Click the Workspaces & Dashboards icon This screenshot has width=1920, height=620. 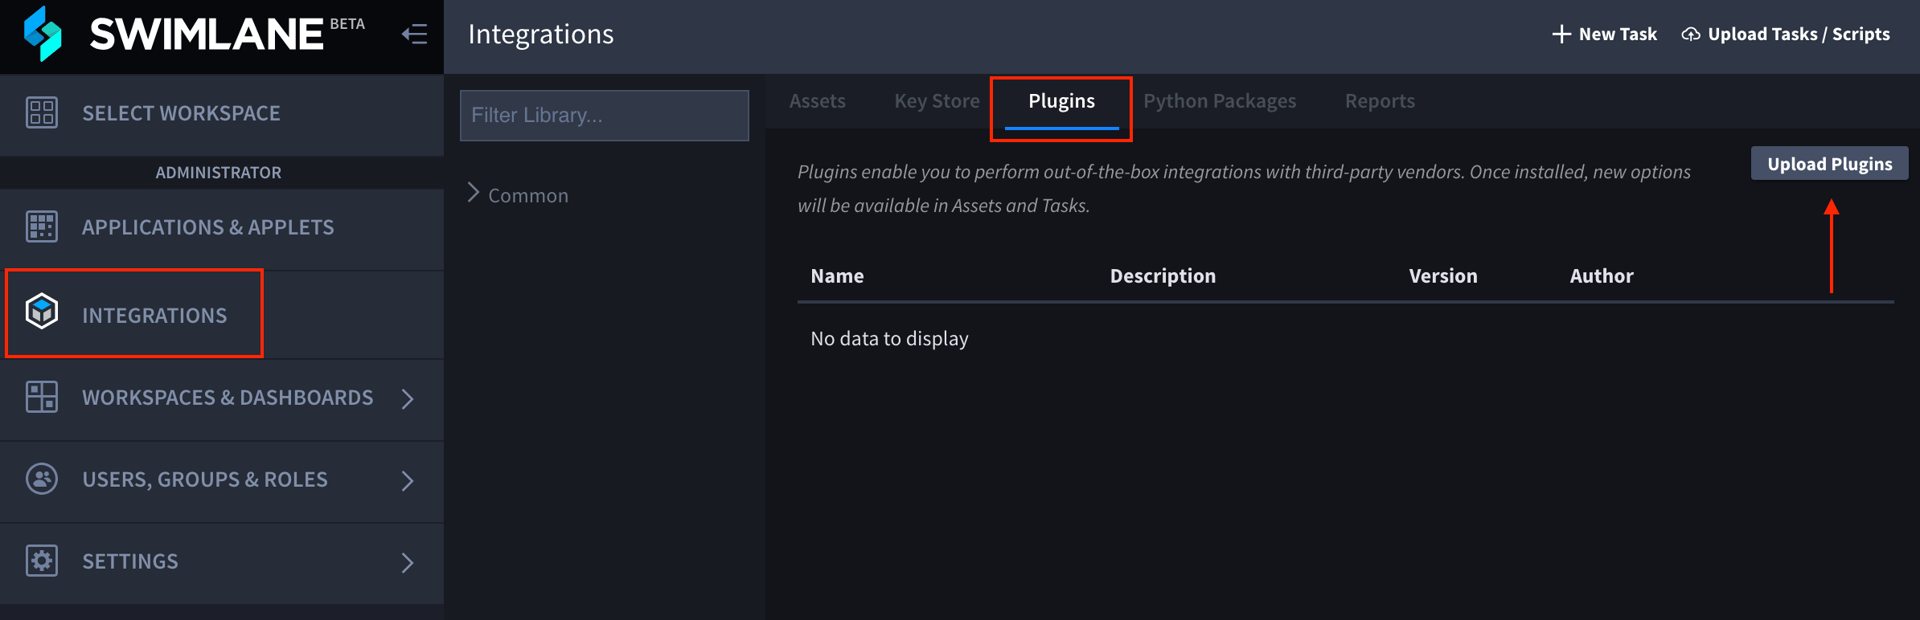(x=42, y=397)
